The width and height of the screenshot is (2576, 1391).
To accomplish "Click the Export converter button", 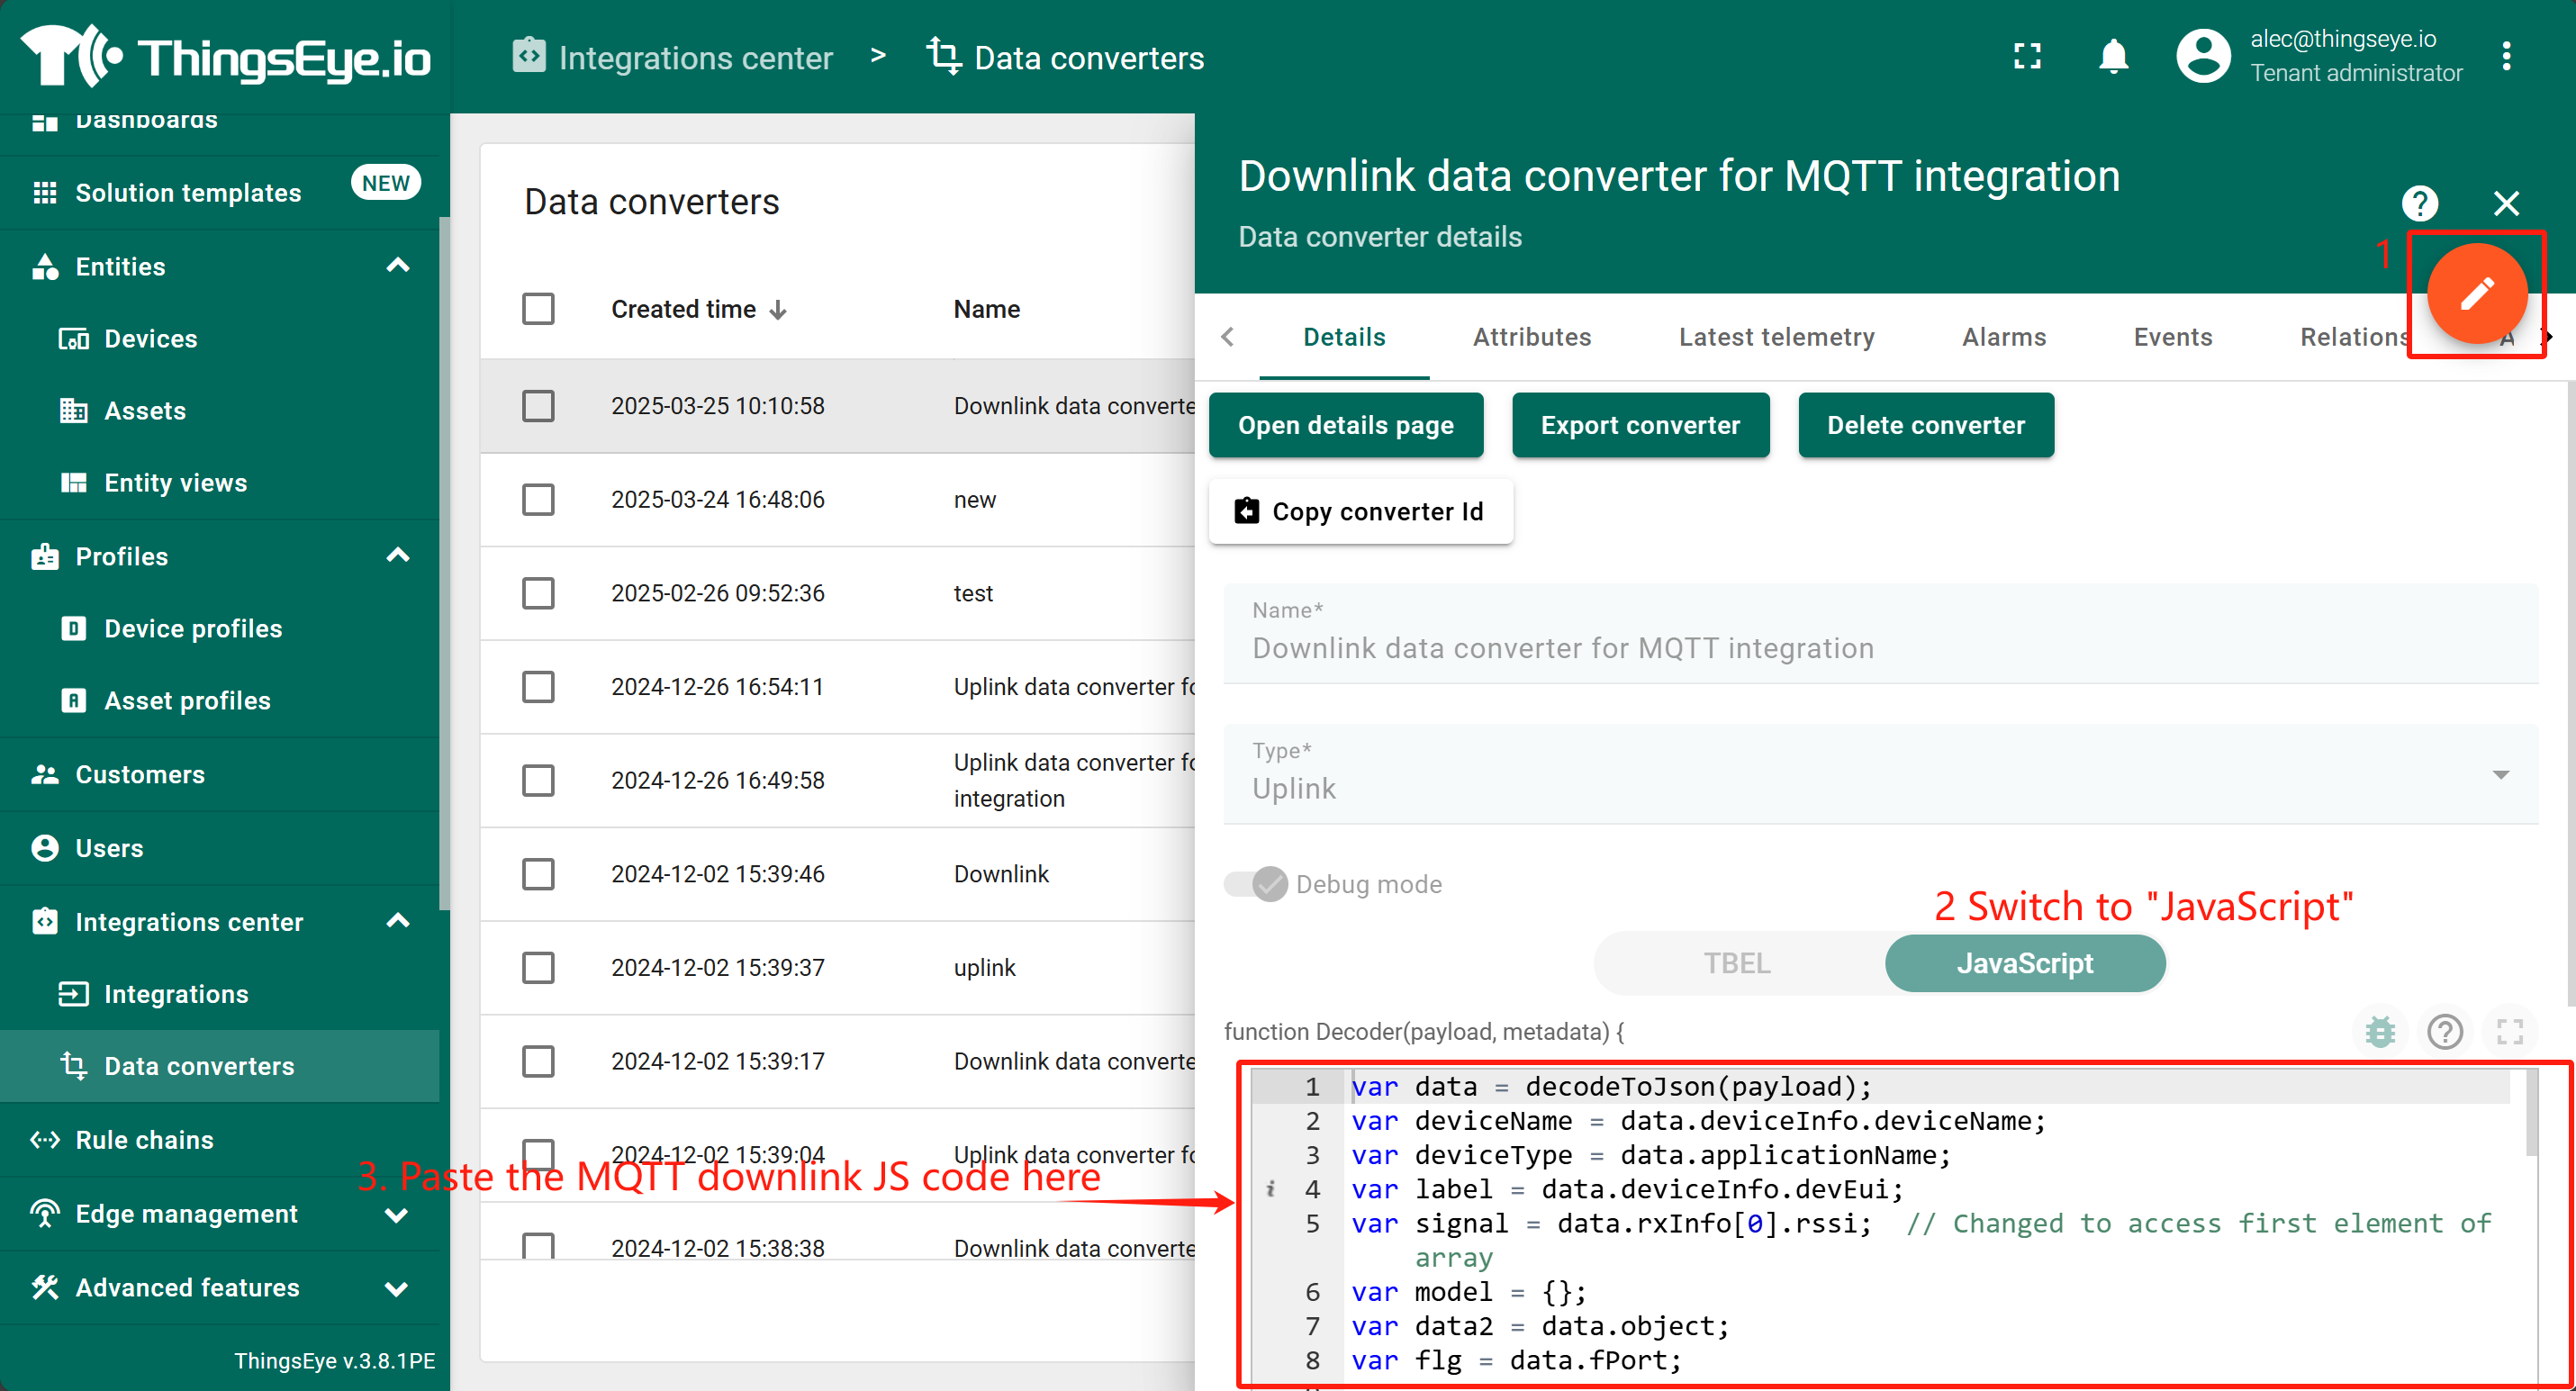I will click(x=1639, y=425).
